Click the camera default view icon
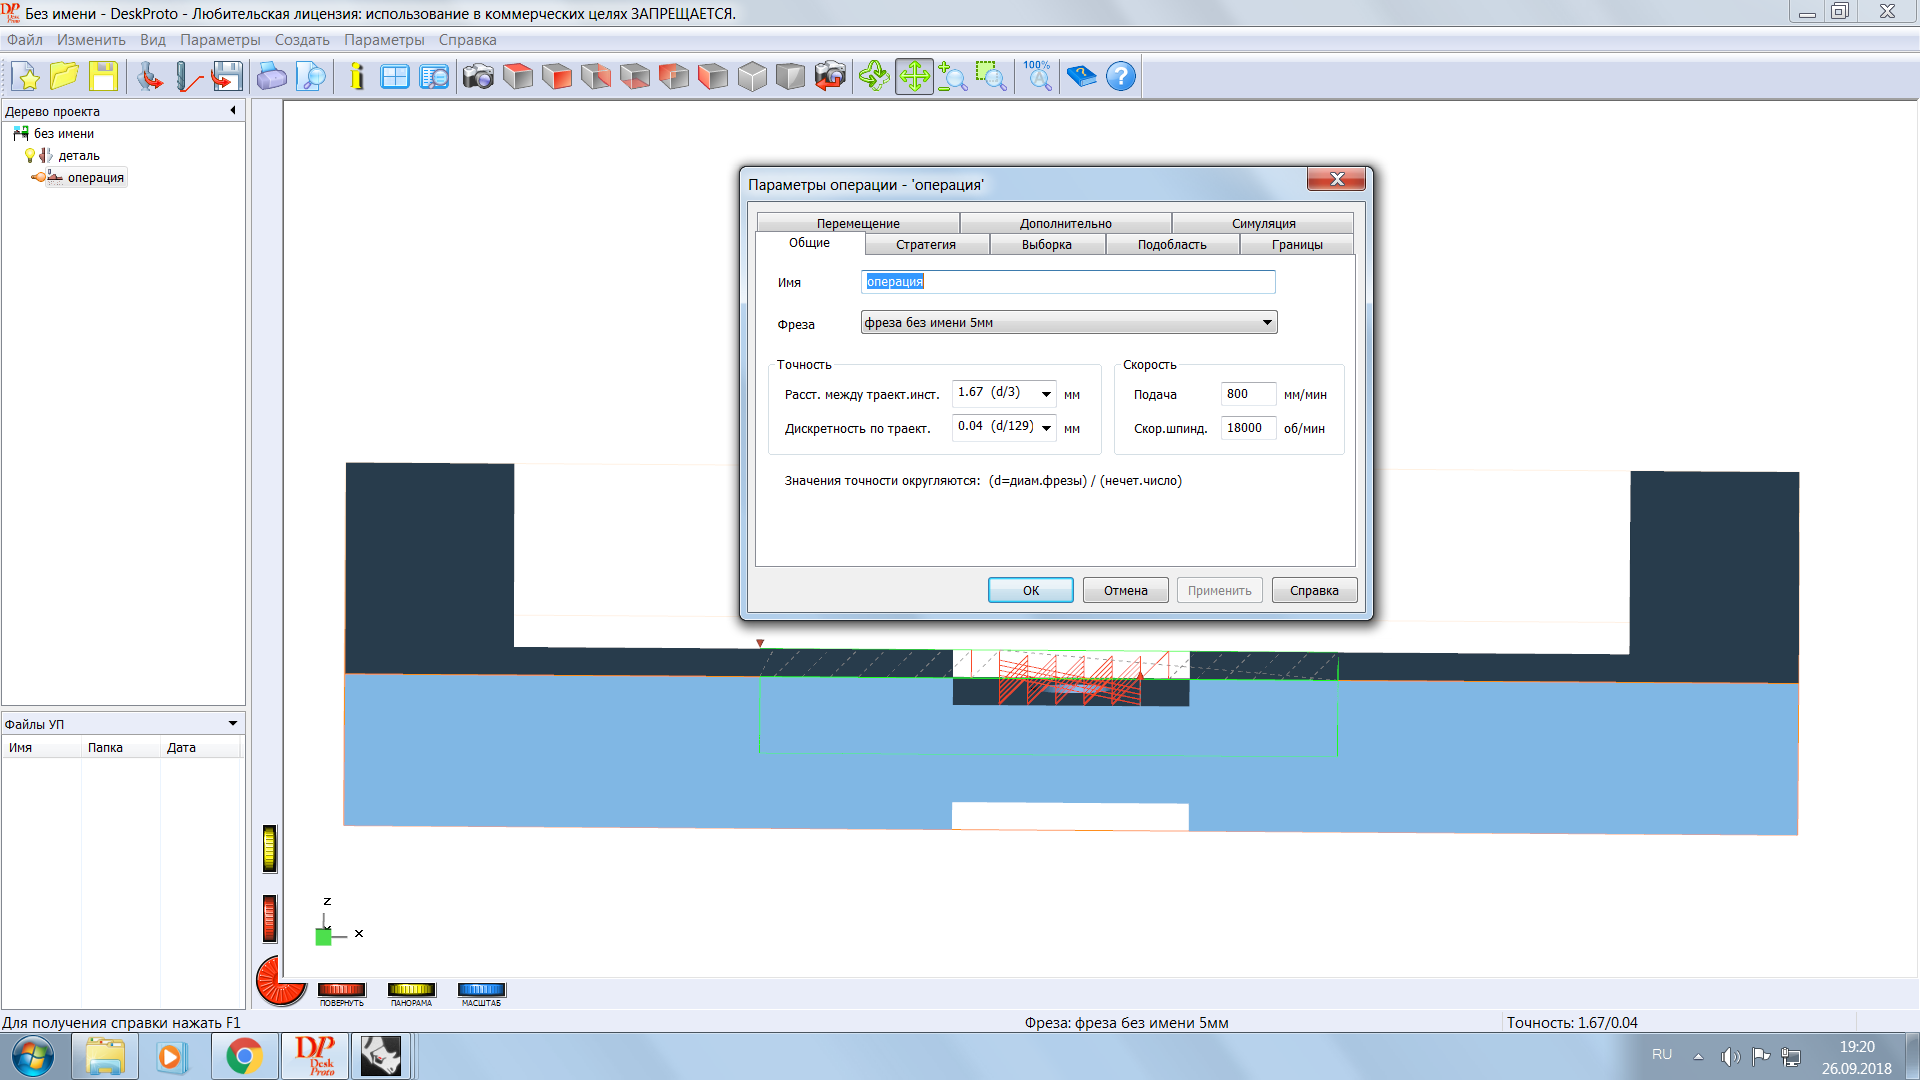The image size is (1920, 1080). click(478, 77)
